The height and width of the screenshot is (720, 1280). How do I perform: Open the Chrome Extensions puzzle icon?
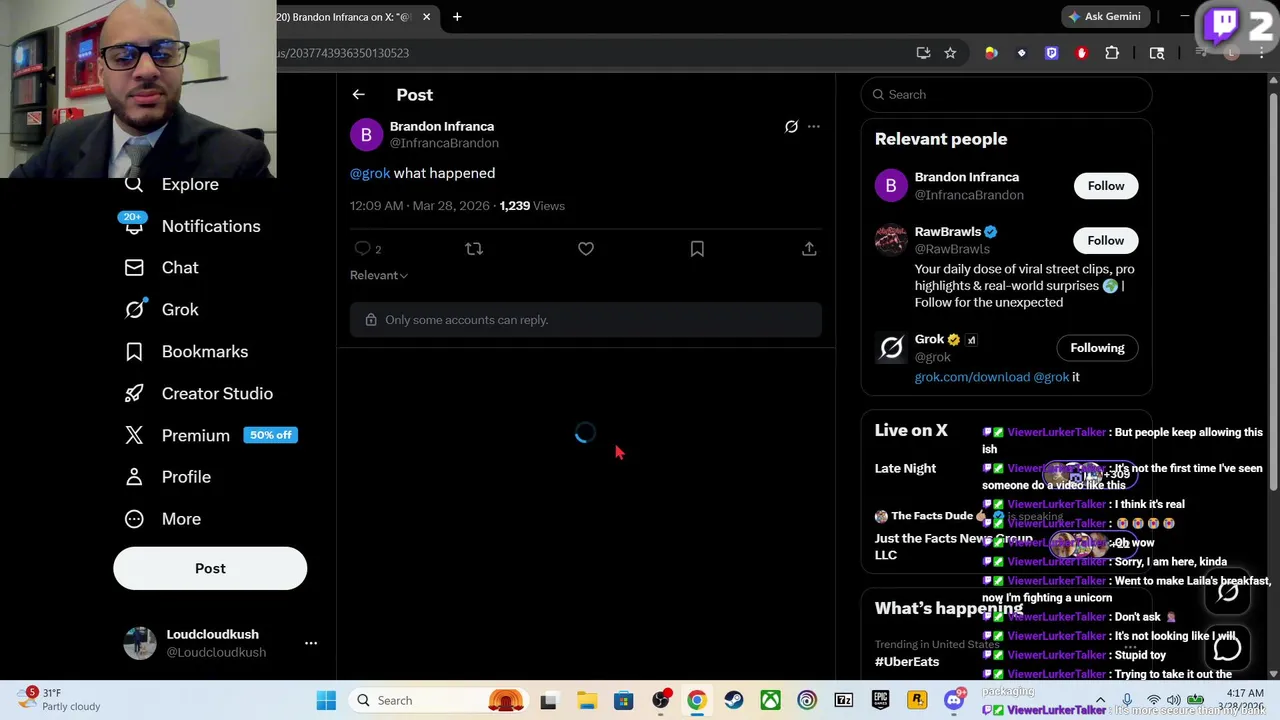[x=1112, y=53]
